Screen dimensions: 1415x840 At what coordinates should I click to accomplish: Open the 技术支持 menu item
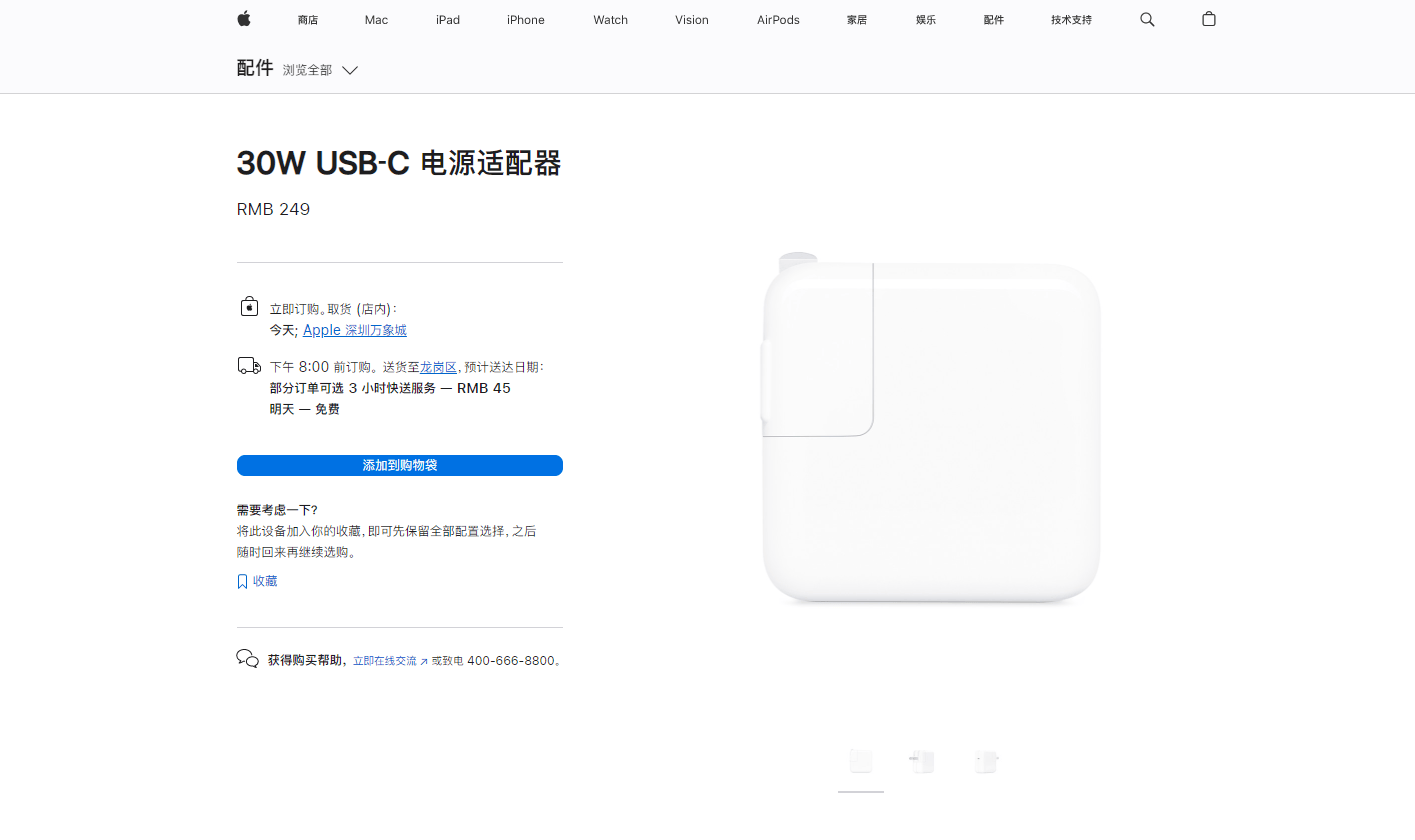pos(1071,20)
